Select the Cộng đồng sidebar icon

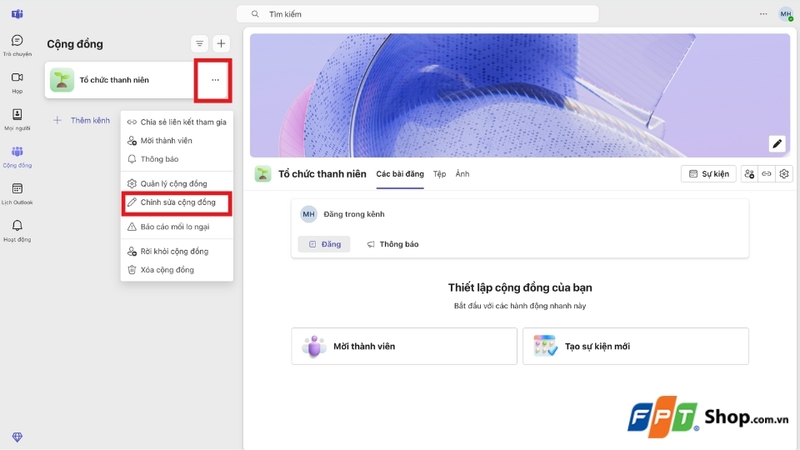tap(17, 156)
